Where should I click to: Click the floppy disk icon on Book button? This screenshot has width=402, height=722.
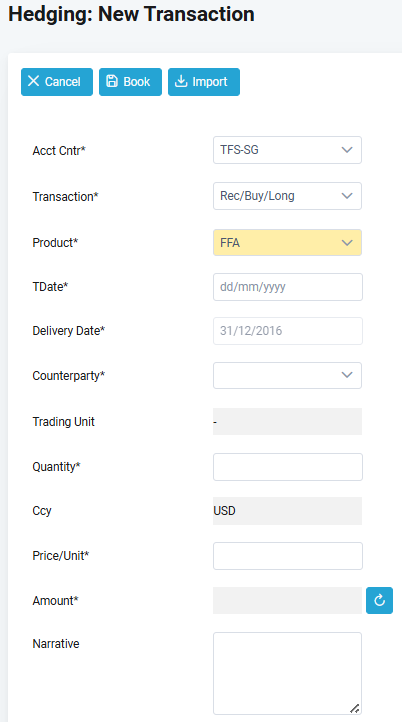click(112, 82)
